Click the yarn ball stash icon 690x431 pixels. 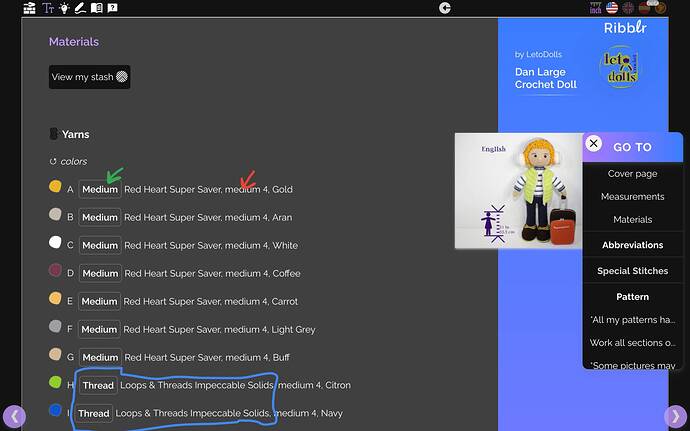point(122,77)
